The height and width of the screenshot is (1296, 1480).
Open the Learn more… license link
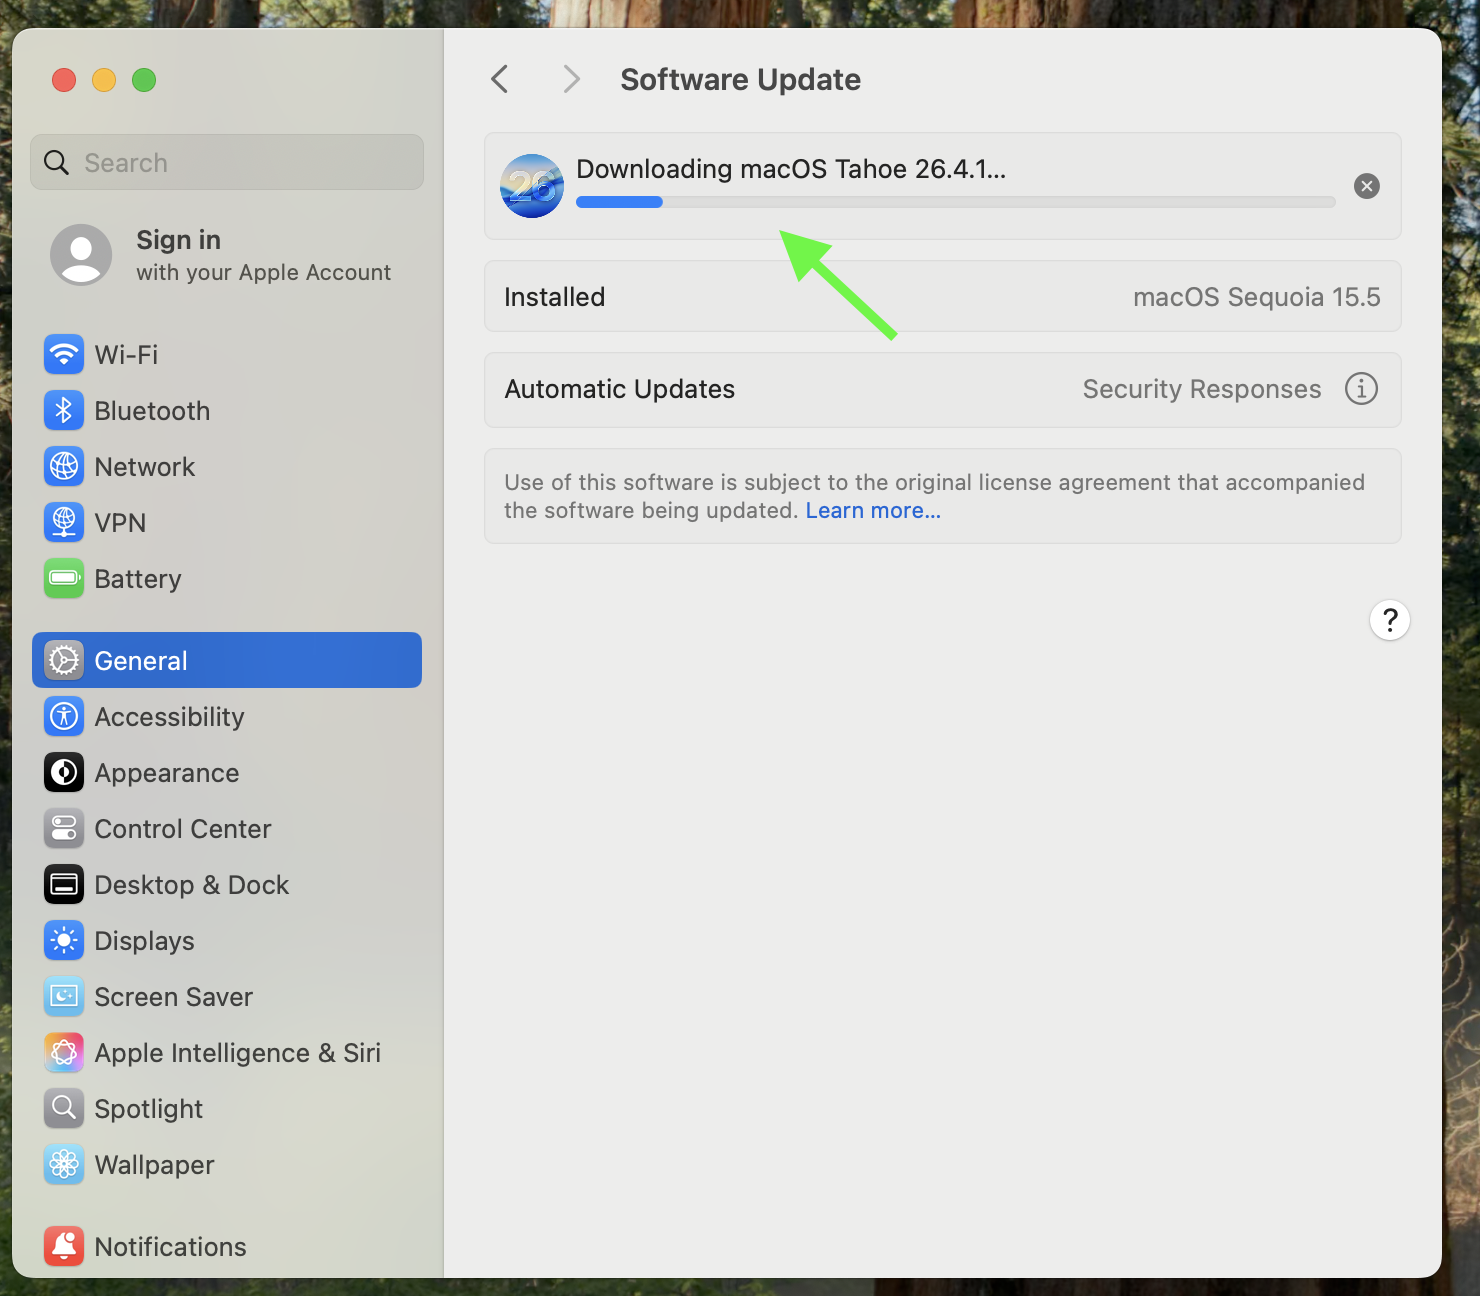(x=873, y=511)
